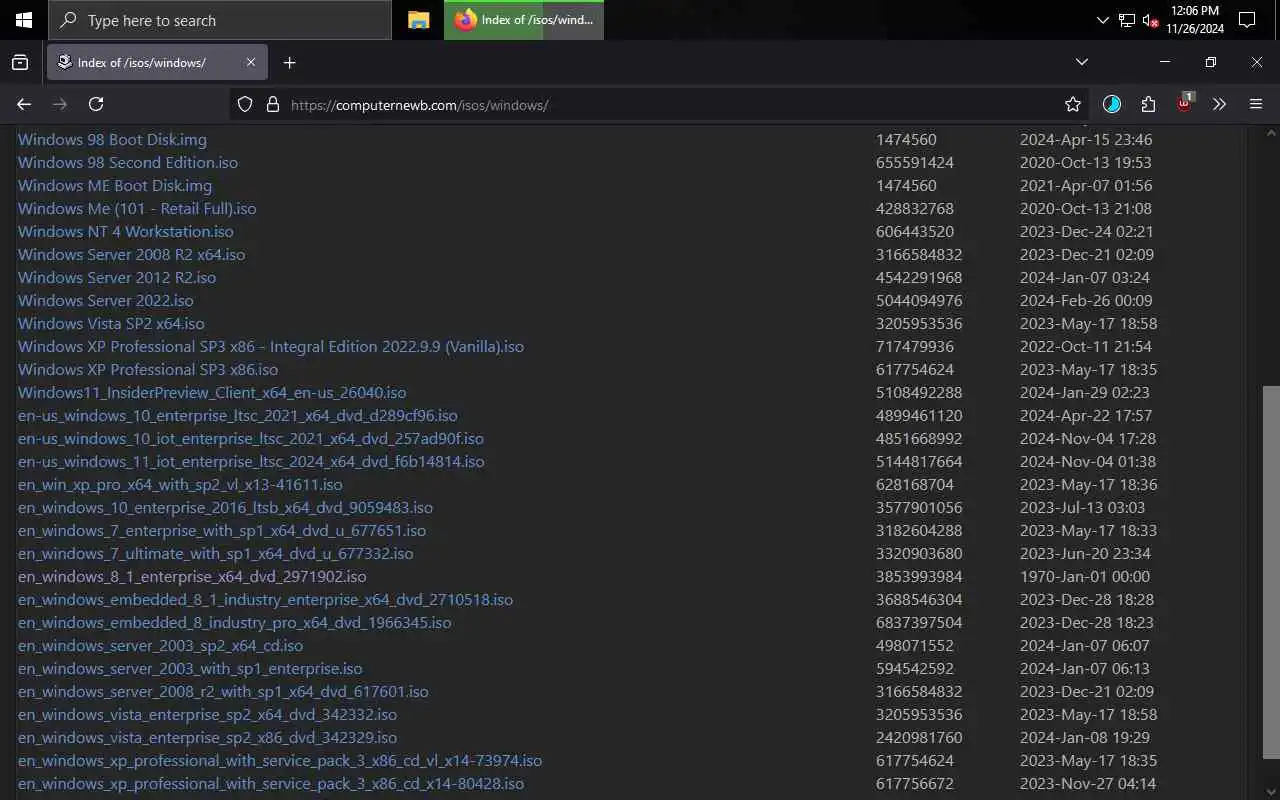Screen dimensions: 1280x800
Task: Click en_windows_server_2003_with_sp1_enterprise.iso
Action: (190, 668)
